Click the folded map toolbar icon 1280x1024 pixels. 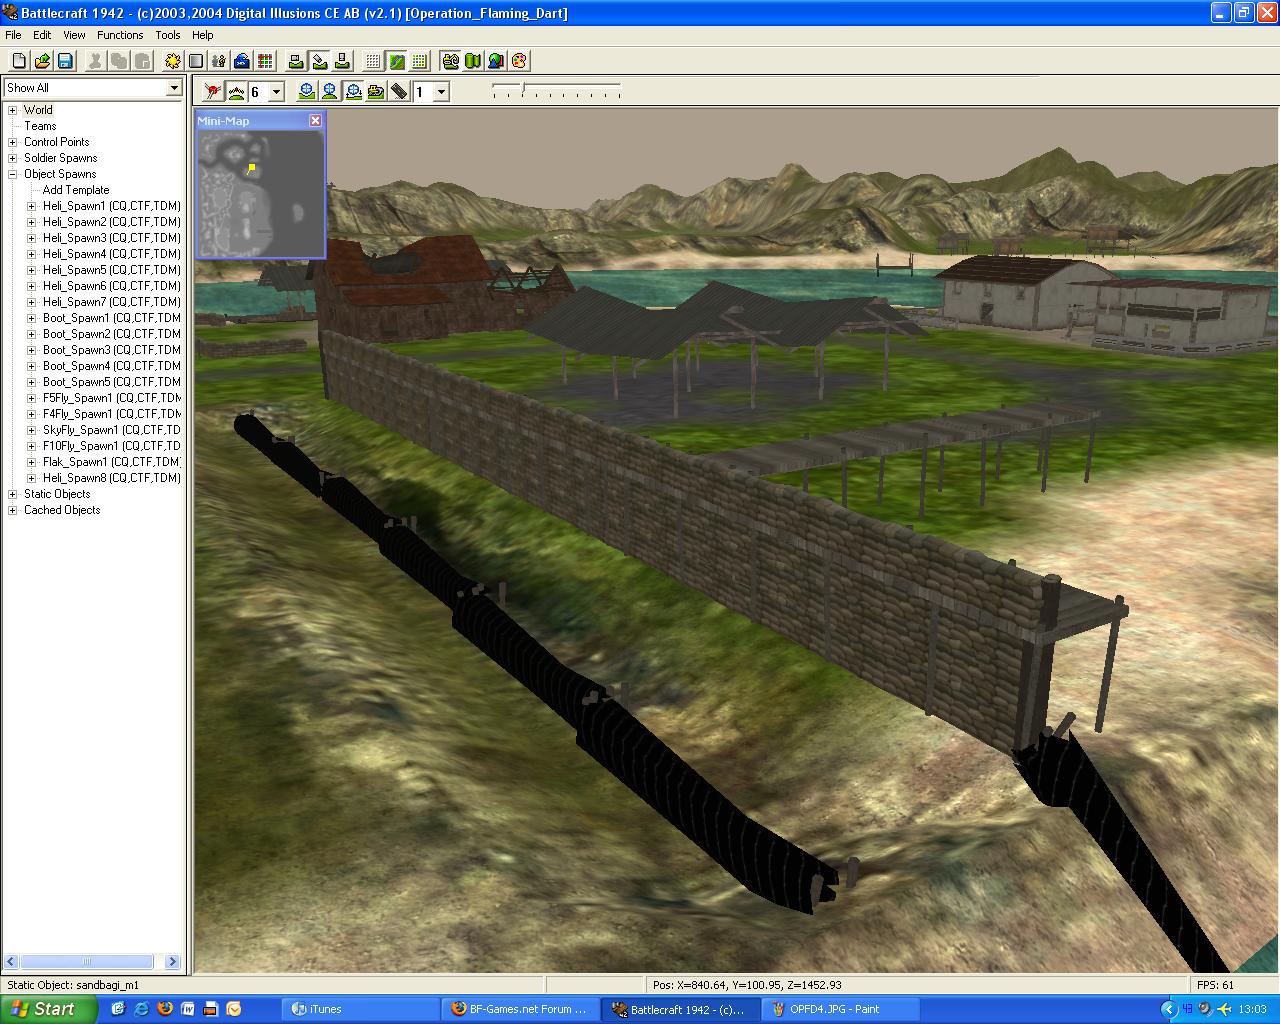click(x=473, y=61)
